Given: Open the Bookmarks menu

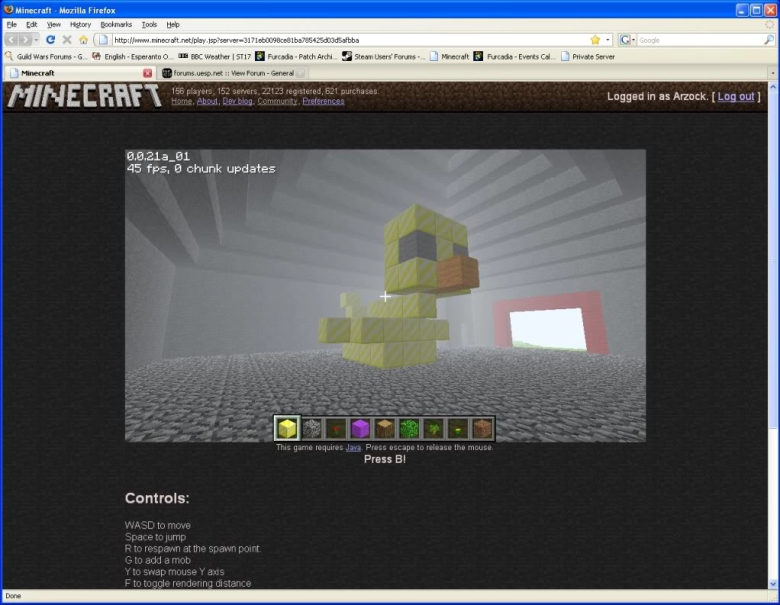Looking at the screenshot, I should click(x=116, y=24).
